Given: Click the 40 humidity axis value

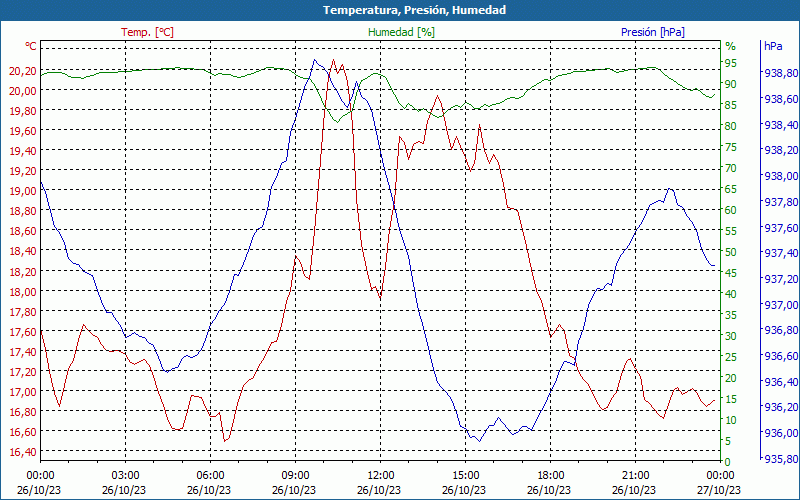Looking at the screenshot, I should click(x=731, y=294).
